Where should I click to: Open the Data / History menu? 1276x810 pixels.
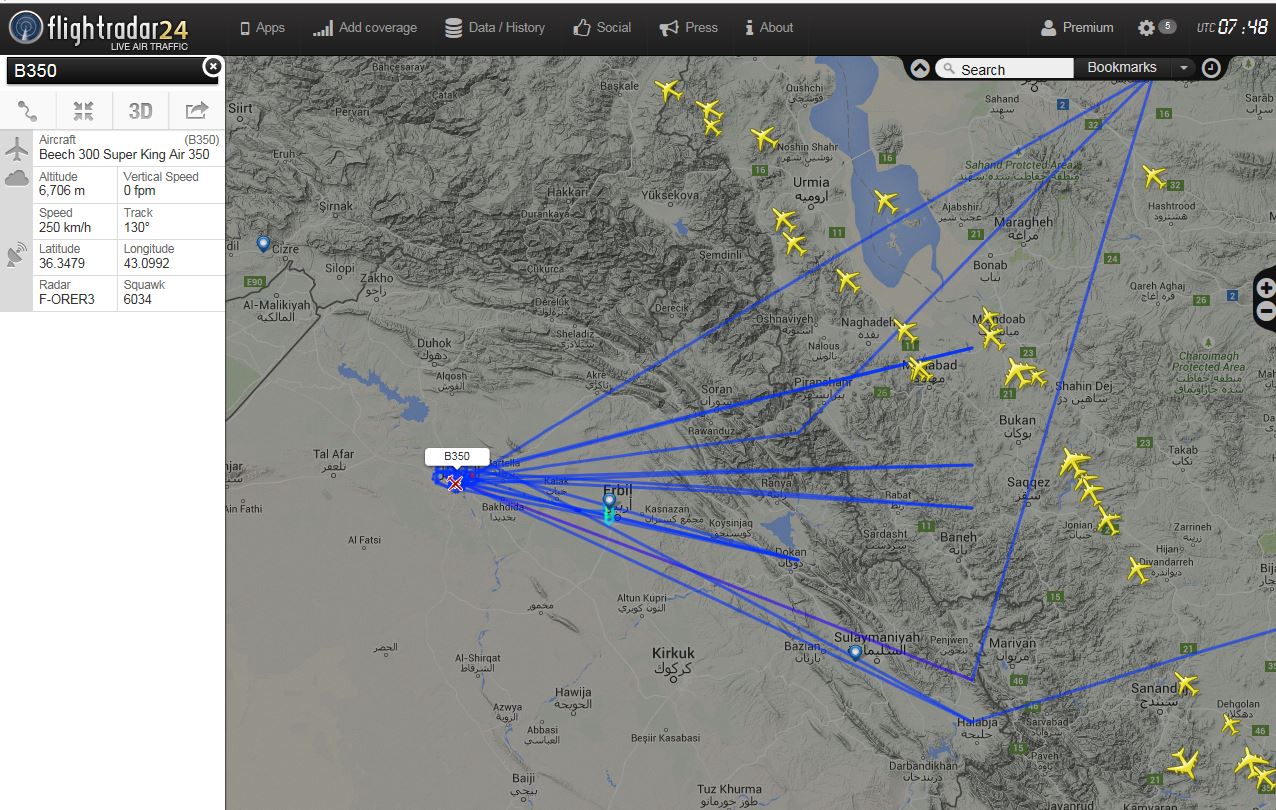495,28
